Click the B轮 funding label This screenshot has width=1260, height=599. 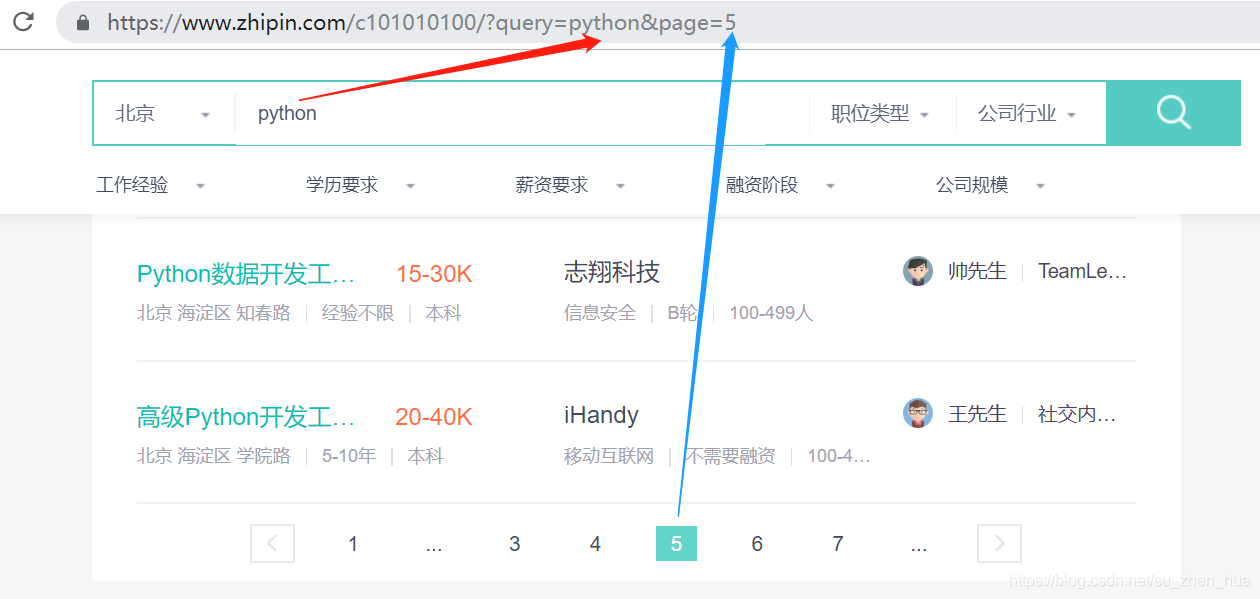(x=682, y=313)
